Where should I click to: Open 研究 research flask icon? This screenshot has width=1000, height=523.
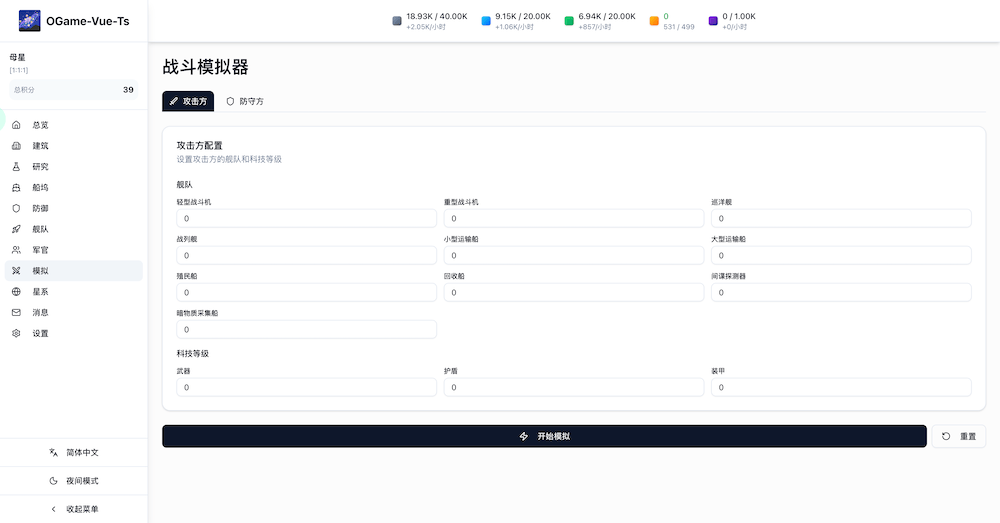coord(16,167)
